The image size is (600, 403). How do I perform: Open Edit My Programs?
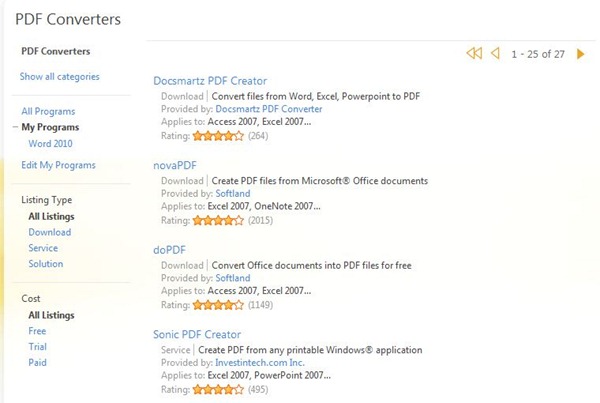coord(58,165)
